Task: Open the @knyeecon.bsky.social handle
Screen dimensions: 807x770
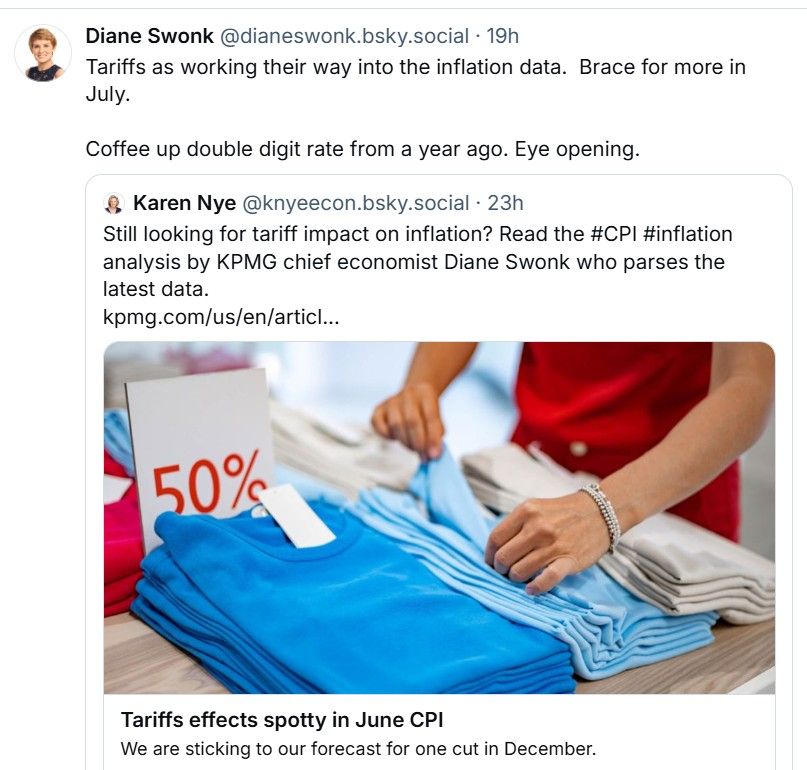Action: [x=356, y=203]
